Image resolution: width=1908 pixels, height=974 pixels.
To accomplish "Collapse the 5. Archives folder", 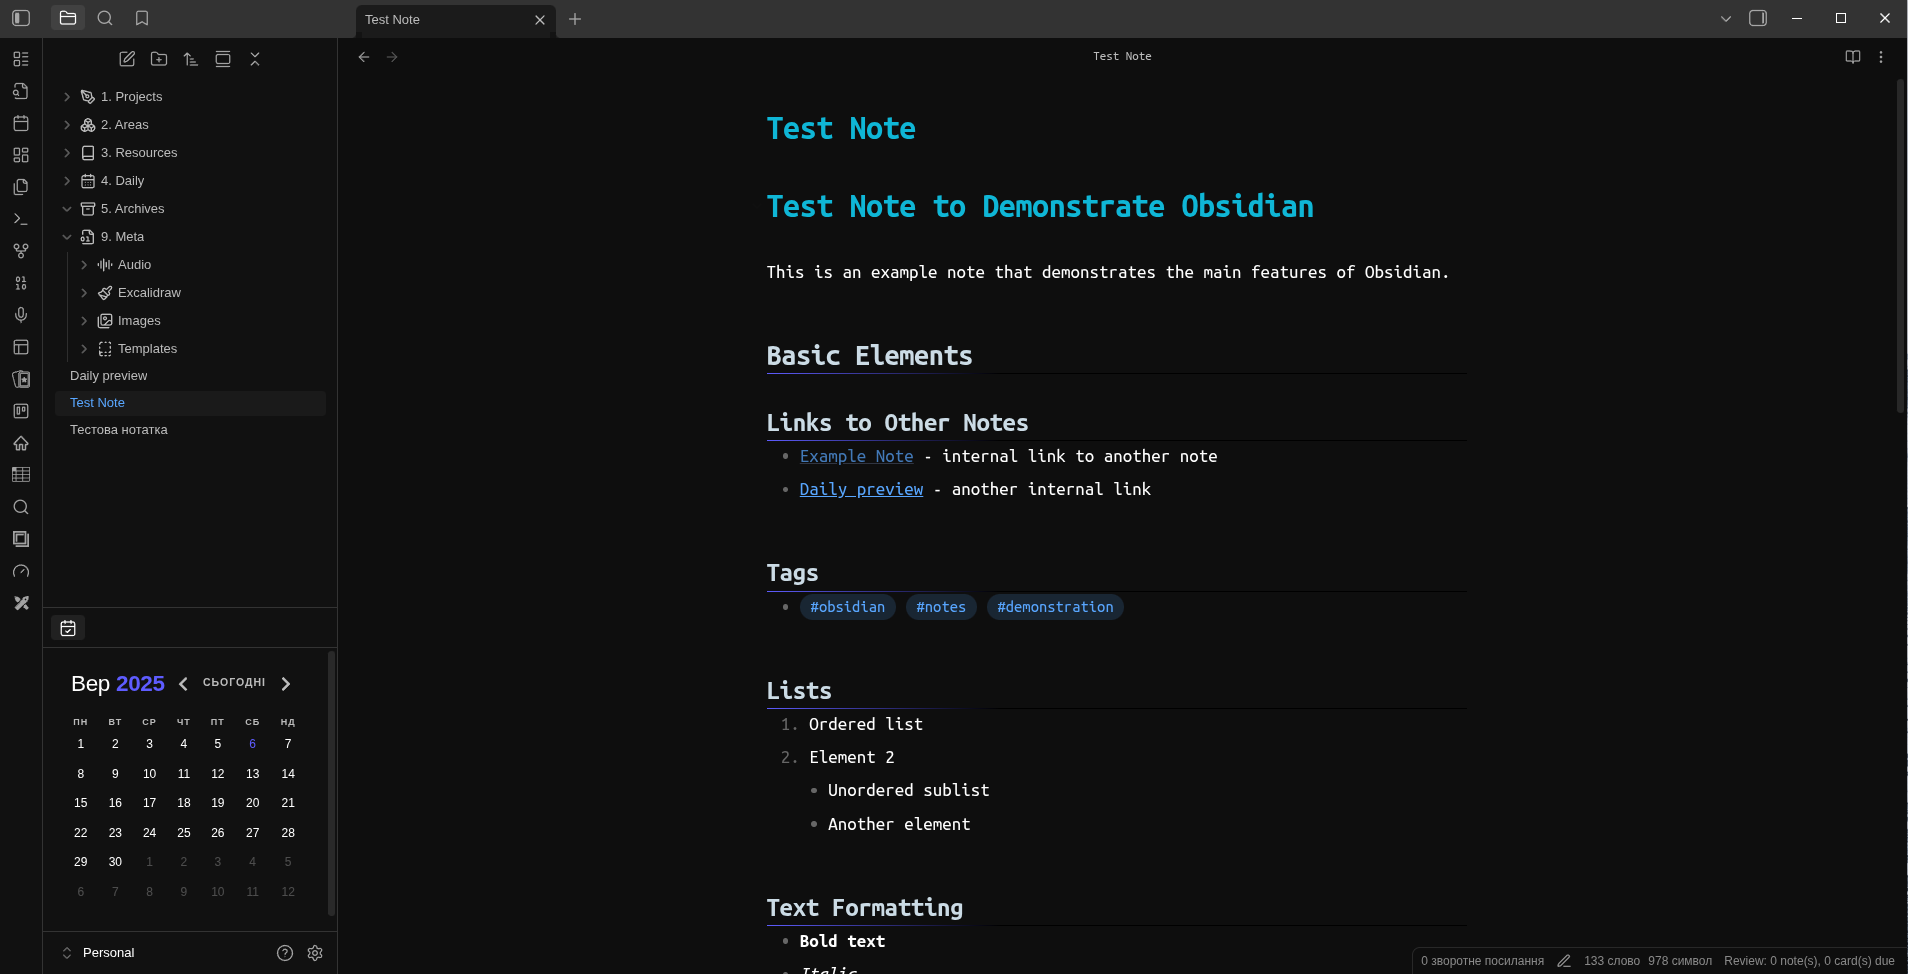I will [x=67, y=209].
